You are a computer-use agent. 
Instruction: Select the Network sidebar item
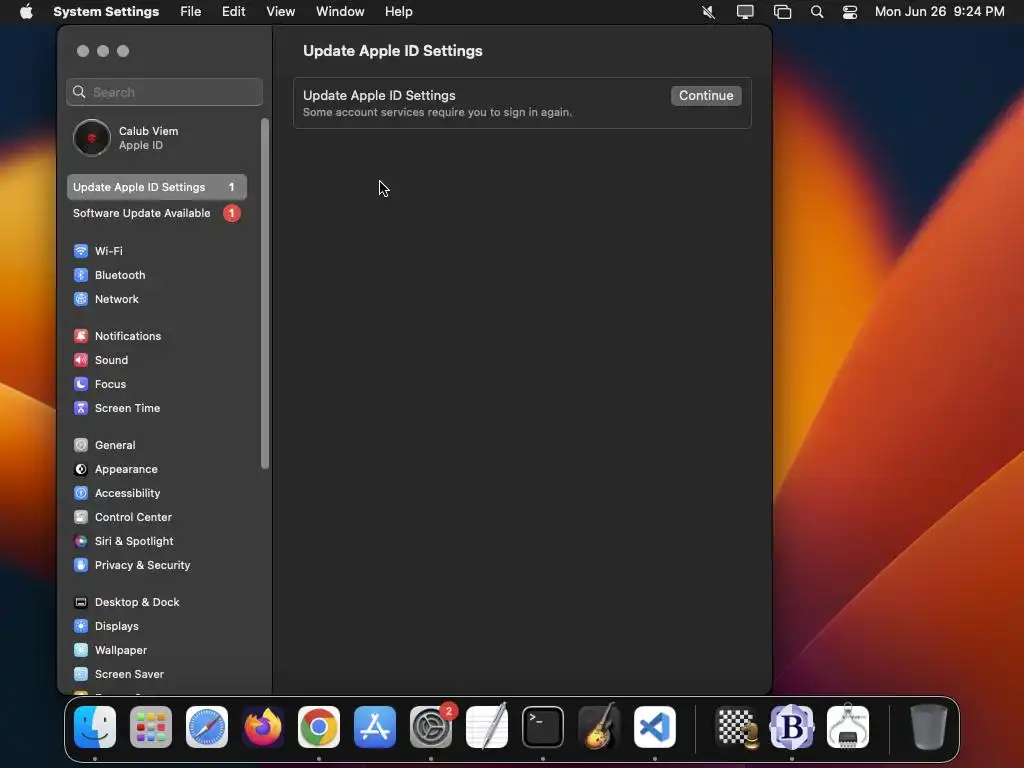pos(157,299)
